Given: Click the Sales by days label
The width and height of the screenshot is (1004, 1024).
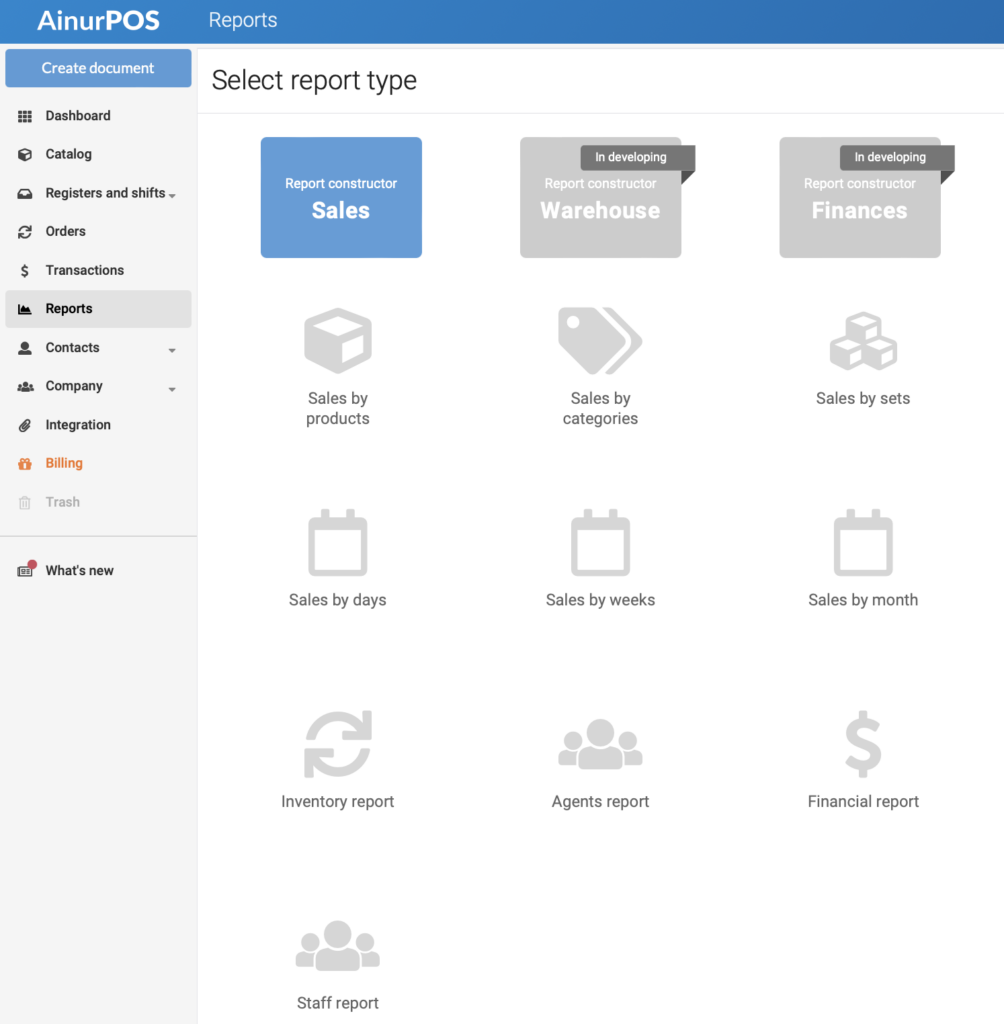Looking at the screenshot, I should pos(338,600).
